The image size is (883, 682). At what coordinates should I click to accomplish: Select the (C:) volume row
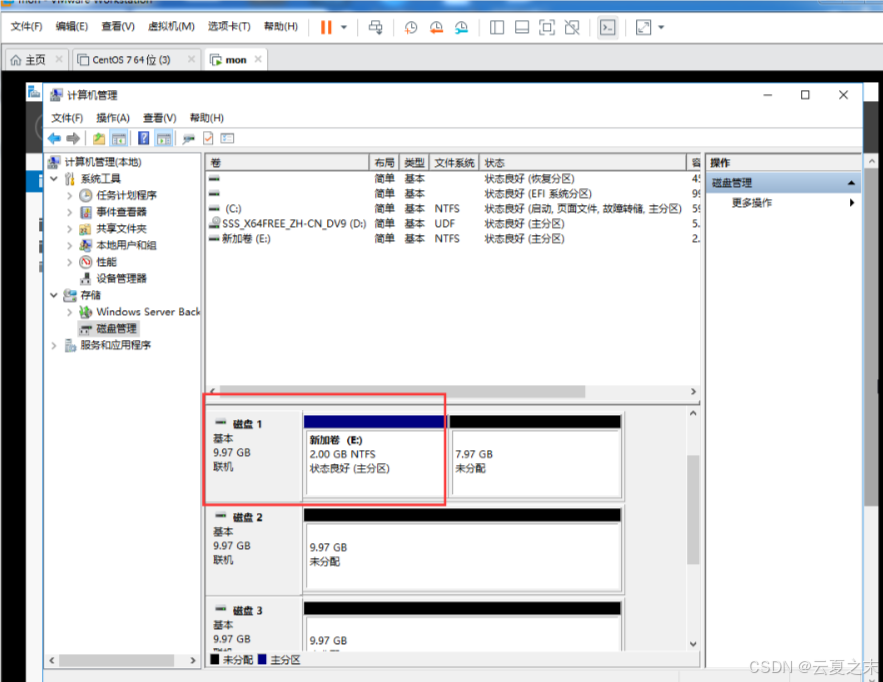[x=453, y=208]
